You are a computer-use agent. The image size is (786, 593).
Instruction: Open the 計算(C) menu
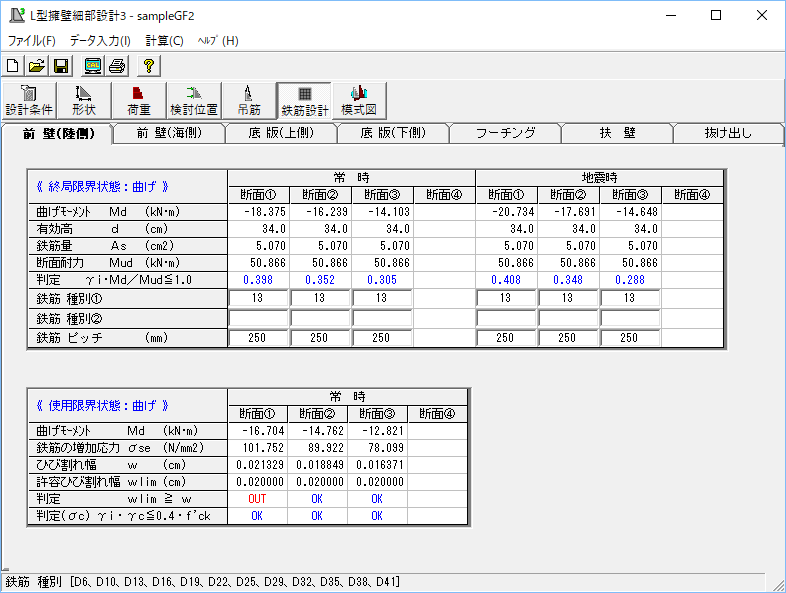click(x=164, y=41)
